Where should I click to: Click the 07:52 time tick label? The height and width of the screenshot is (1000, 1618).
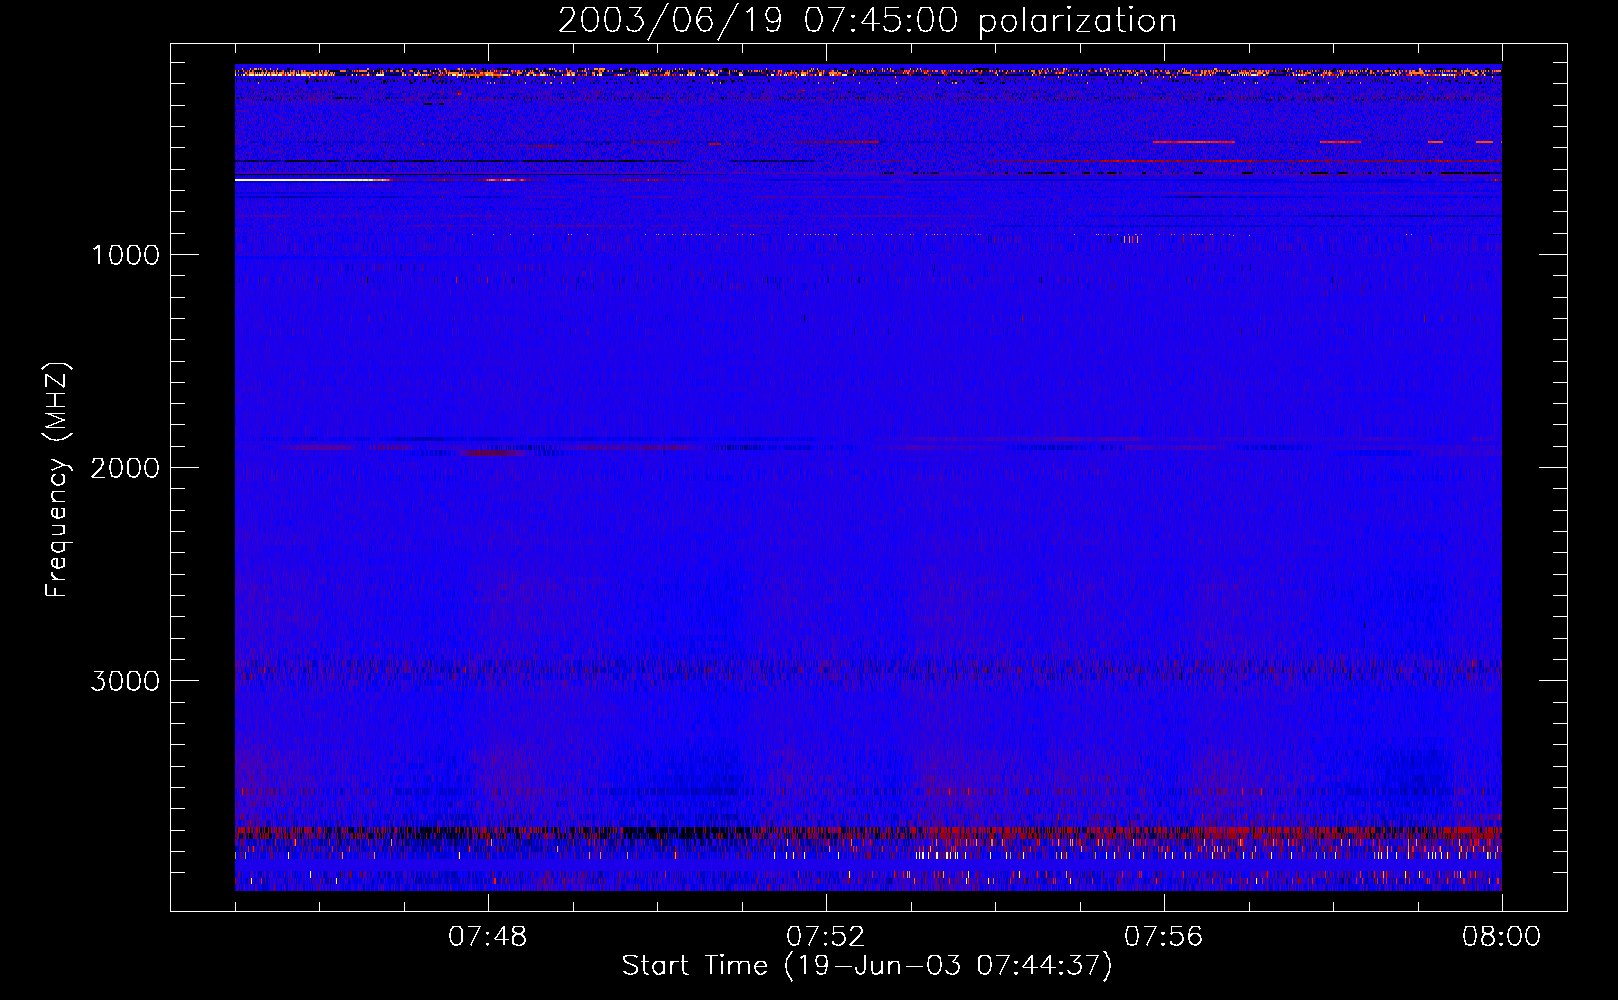(826, 937)
